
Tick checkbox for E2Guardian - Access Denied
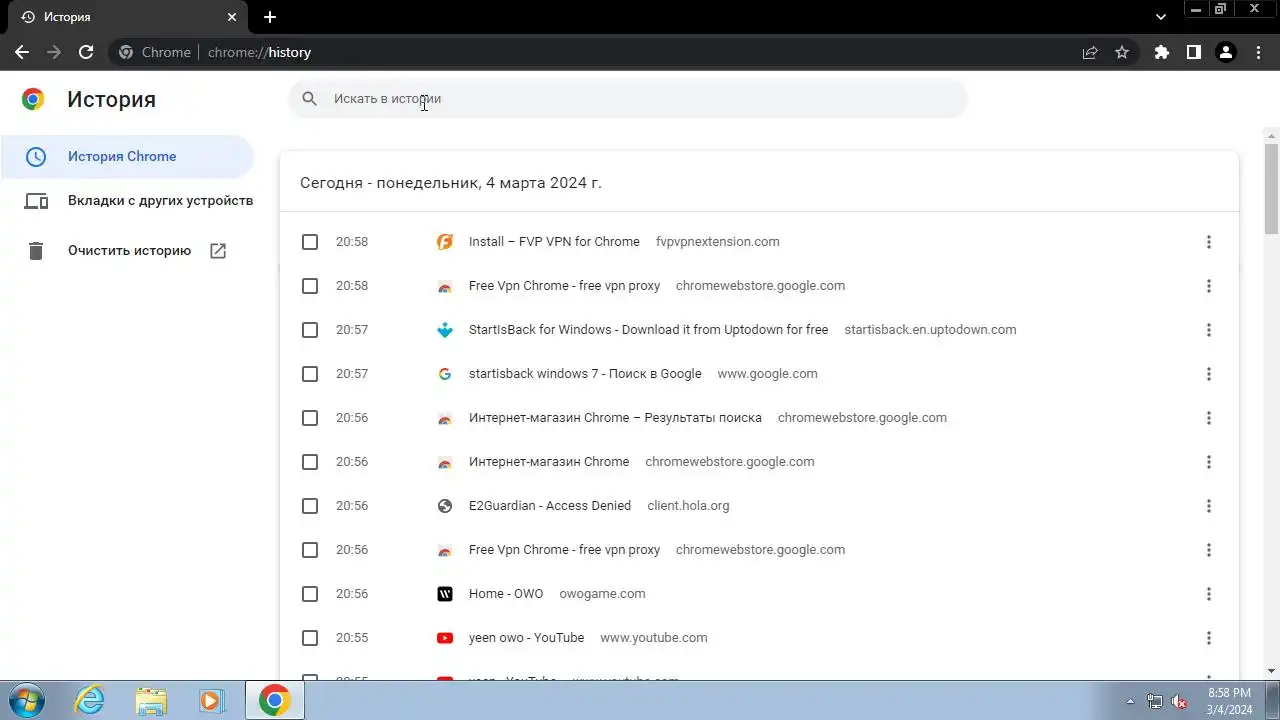pos(310,506)
